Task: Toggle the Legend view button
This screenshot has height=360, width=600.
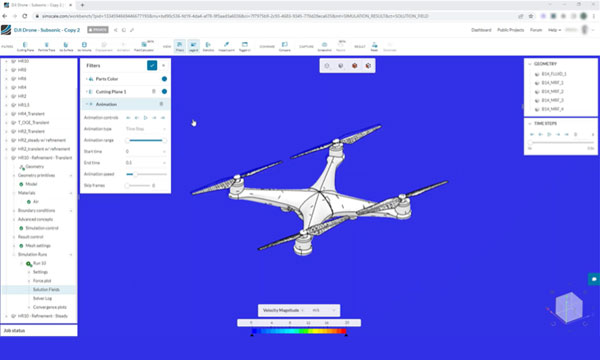Action: 193,47
